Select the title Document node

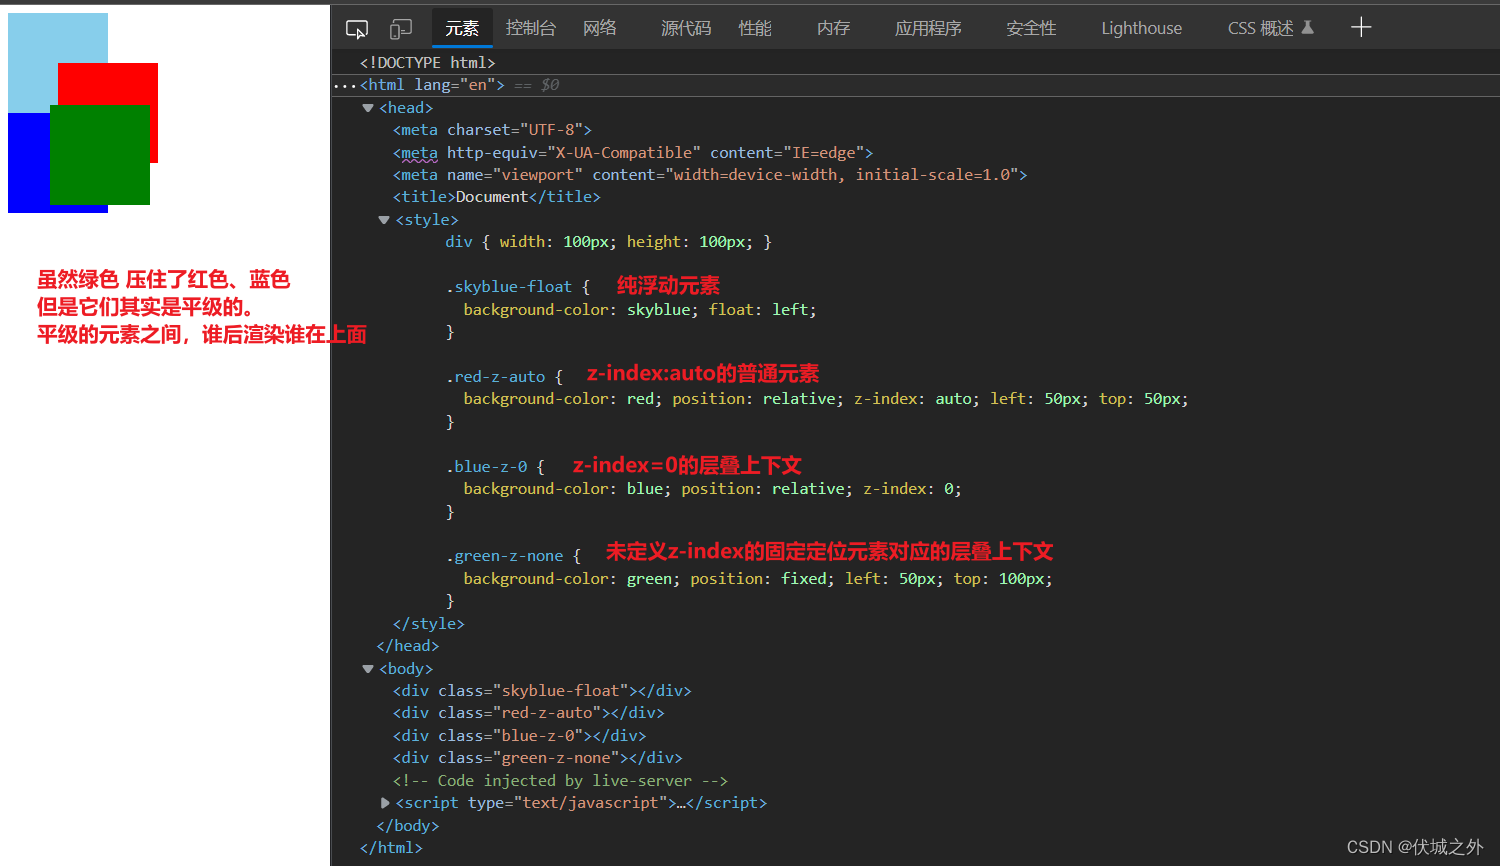click(x=497, y=197)
